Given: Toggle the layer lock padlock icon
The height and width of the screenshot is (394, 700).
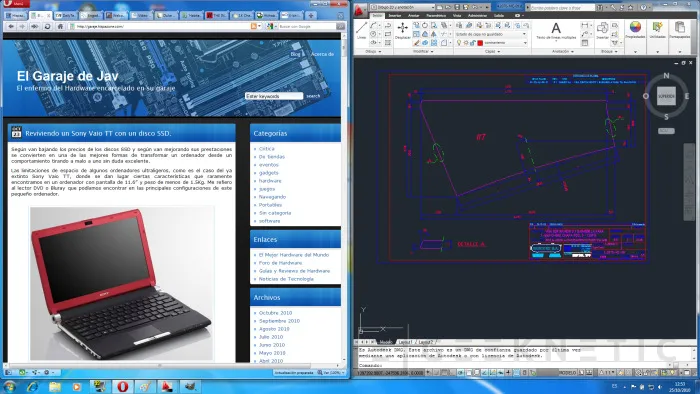Looking at the screenshot, I should [472, 43].
